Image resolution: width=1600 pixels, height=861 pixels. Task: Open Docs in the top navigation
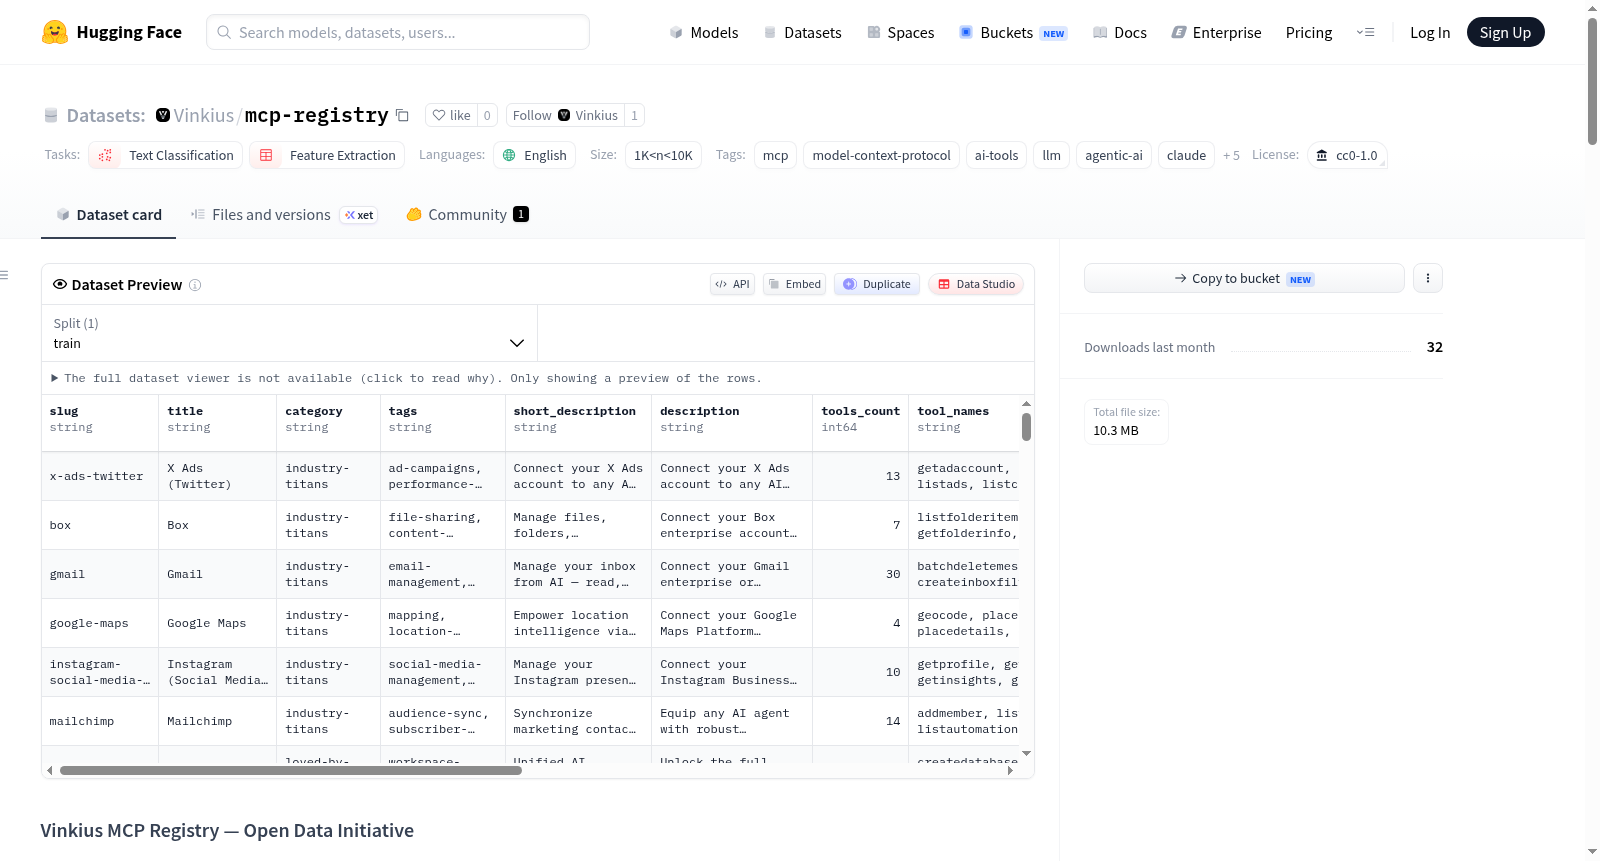click(x=1120, y=32)
